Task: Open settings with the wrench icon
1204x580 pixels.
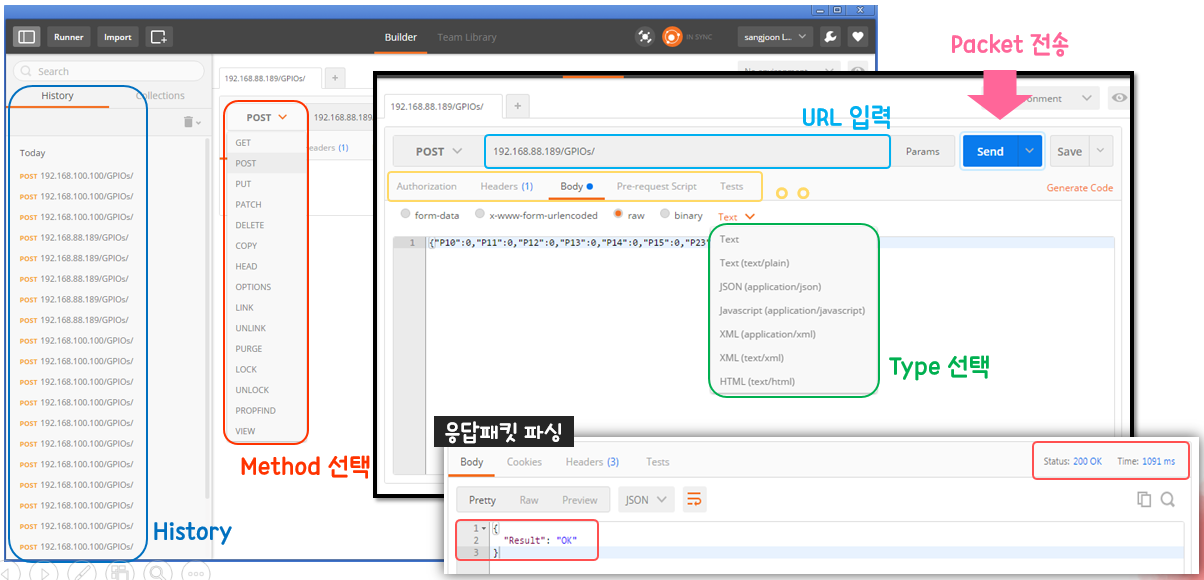Action: click(x=830, y=37)
